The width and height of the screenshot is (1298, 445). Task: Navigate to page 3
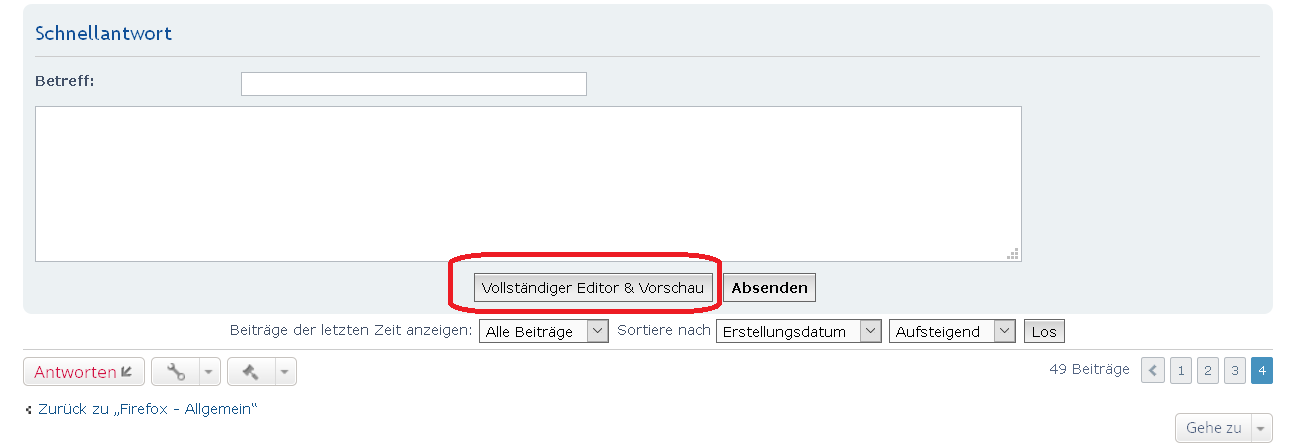click(1235, 371)
